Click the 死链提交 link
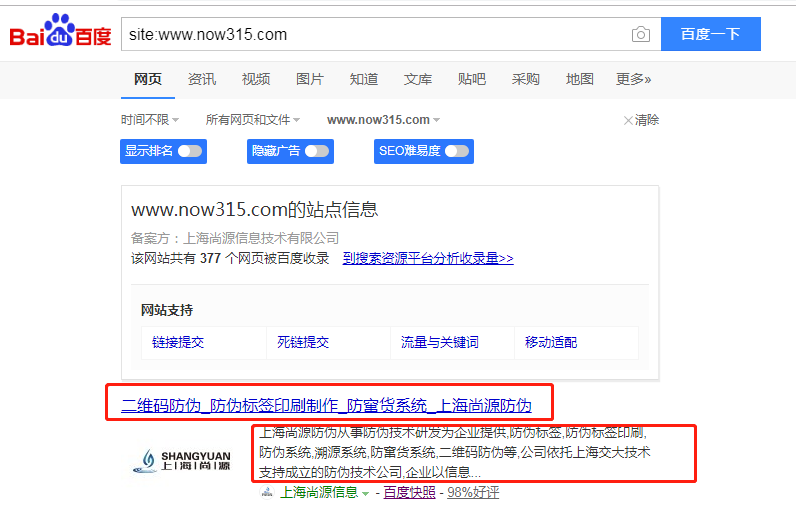Screen dimensions: 796x513 tap(303, 343)
